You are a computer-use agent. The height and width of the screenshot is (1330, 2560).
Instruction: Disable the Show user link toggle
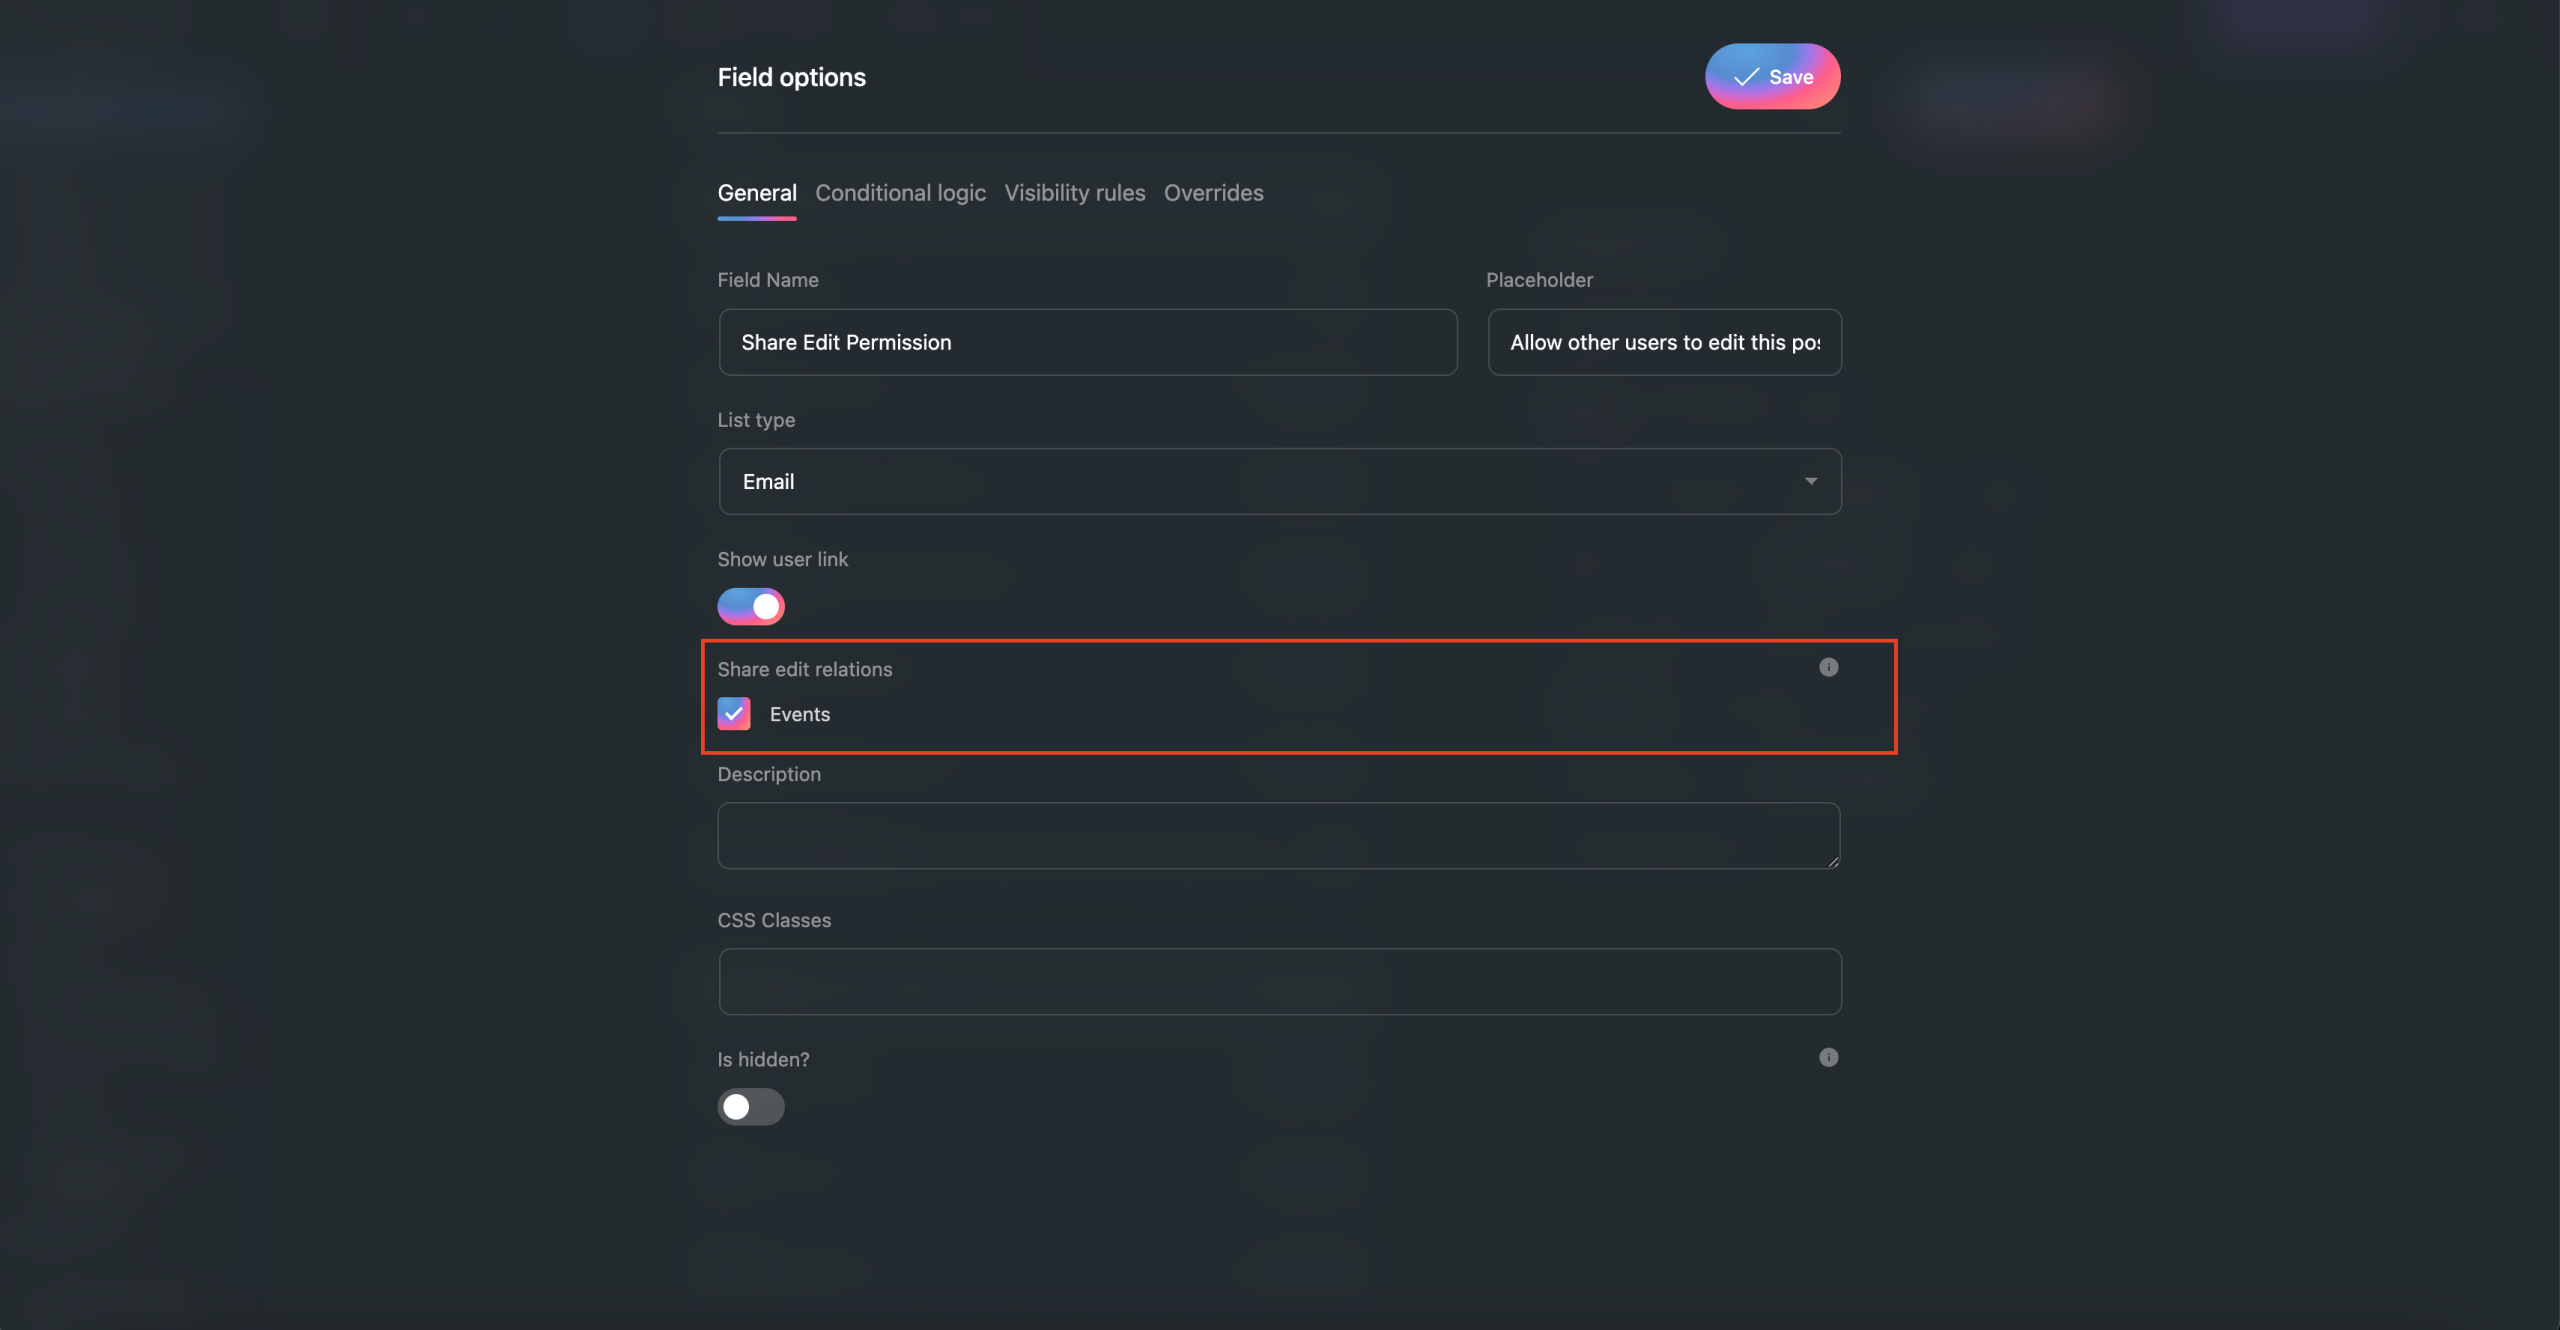[x=751, y=606]
